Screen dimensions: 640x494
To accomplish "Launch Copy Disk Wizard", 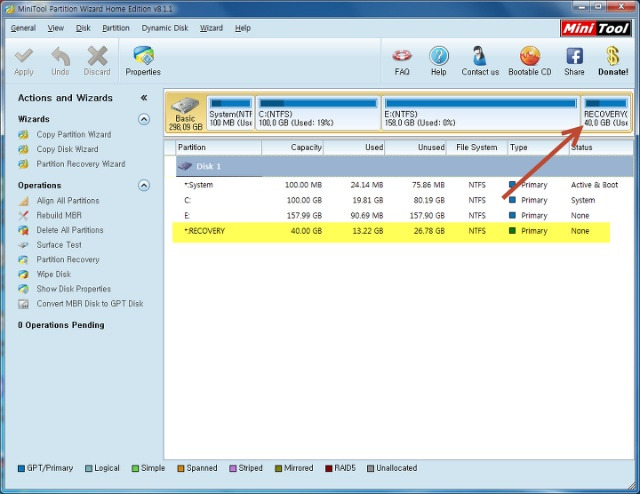I will pos(67,149).
